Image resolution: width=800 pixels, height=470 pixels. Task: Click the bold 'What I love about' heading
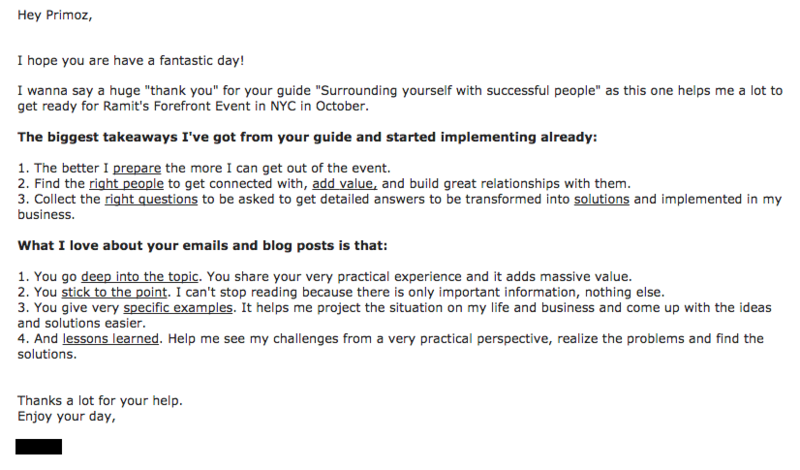click(203, 245)
